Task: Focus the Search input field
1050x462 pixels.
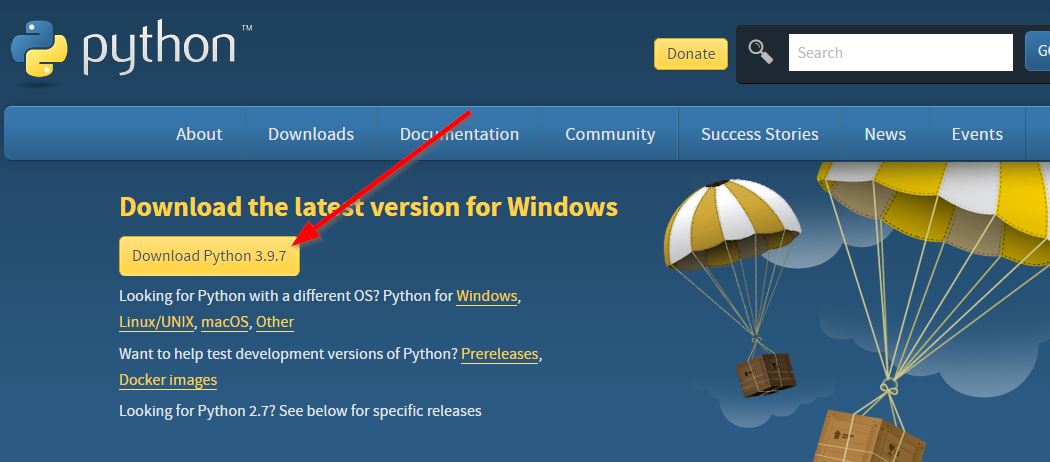Action: (x=901, y=52)
